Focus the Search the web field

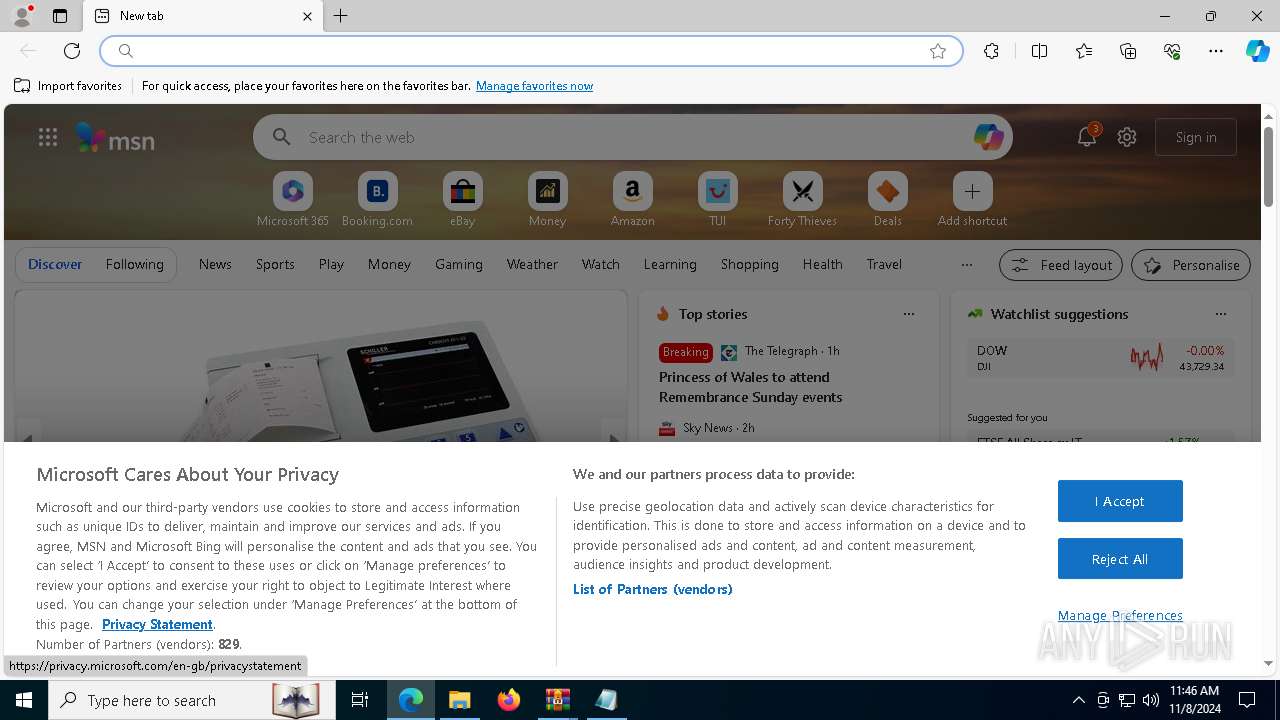coord(633,137)
